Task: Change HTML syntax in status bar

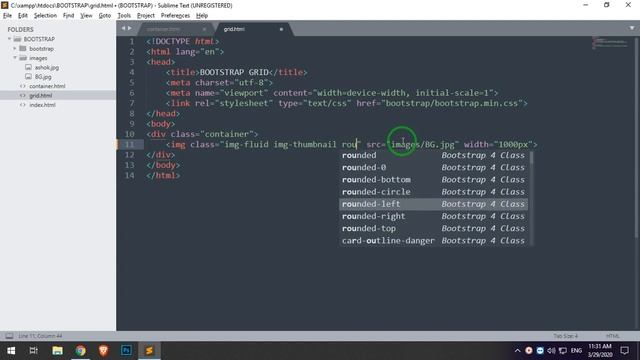Action: click(x=612, y=336)
